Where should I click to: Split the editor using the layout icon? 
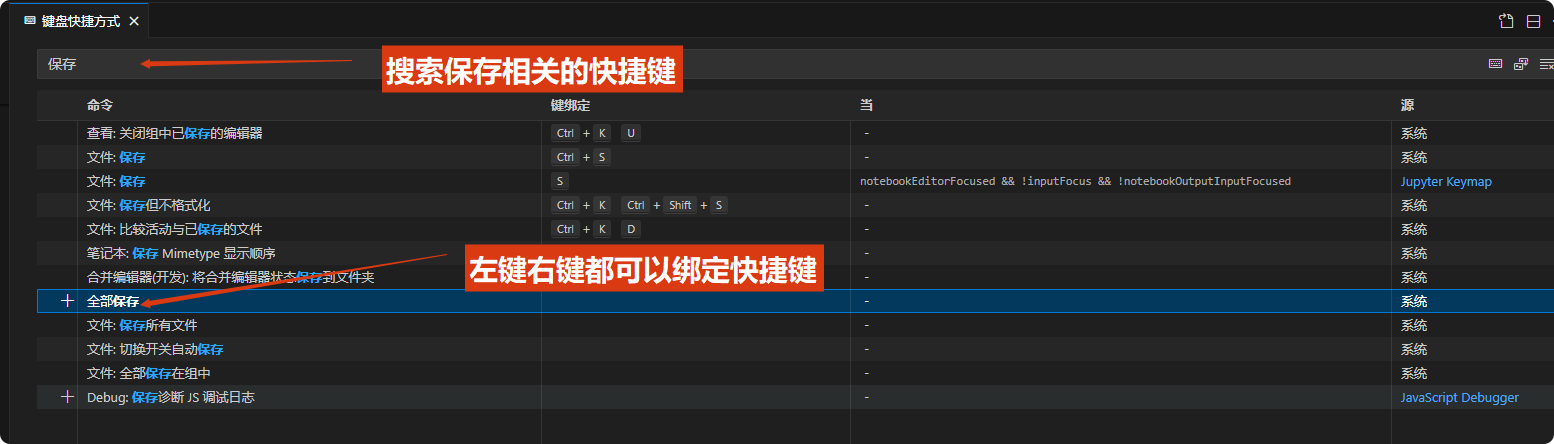pyautogui.click(x=1533, y=21)
